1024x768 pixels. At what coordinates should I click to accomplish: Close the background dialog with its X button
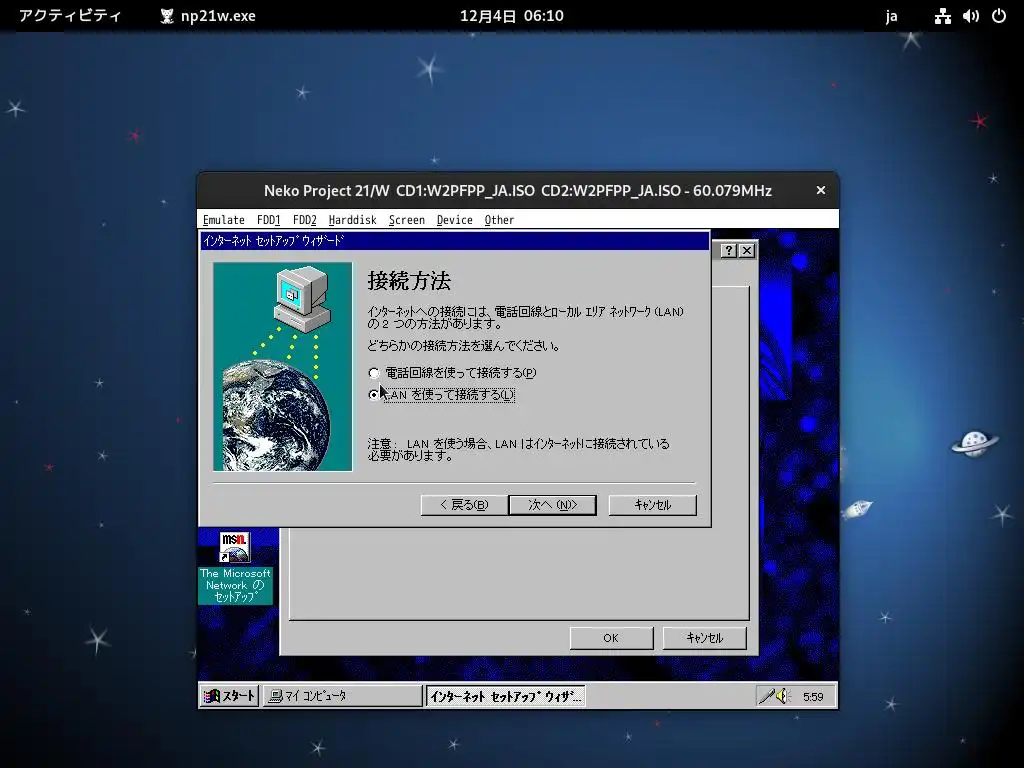pos(746,250)
